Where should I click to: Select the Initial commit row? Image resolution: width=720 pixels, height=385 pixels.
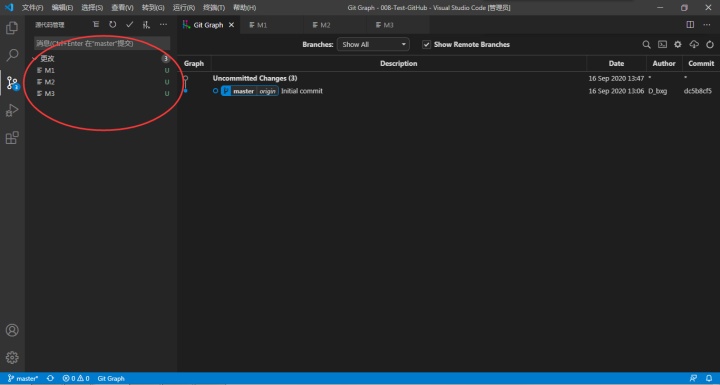click(448, 91)
